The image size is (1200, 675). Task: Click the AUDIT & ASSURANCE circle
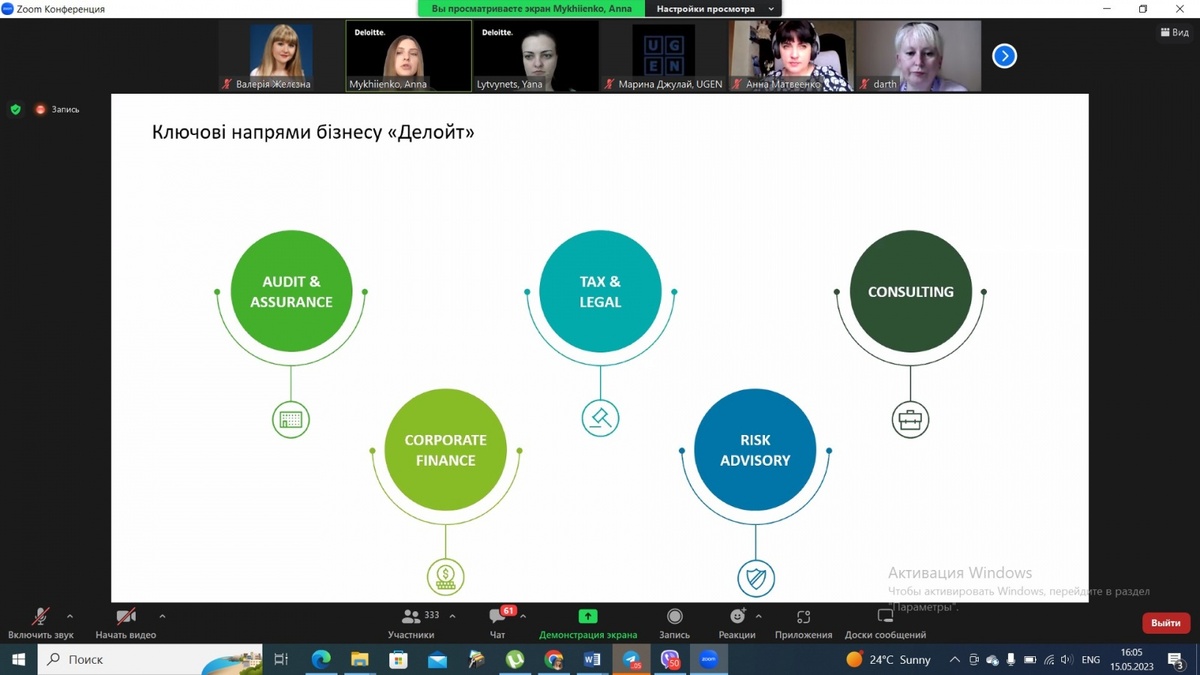291,291
